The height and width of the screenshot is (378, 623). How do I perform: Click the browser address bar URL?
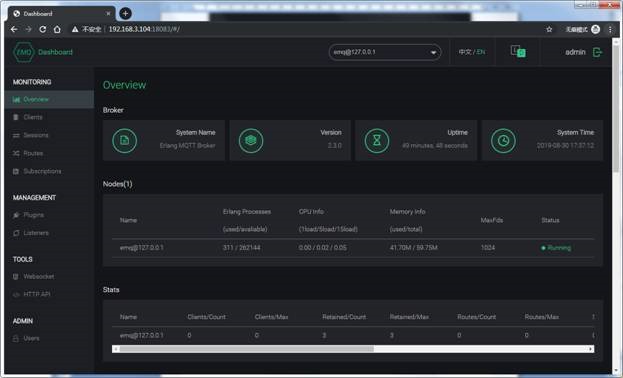tap(144, 29)
